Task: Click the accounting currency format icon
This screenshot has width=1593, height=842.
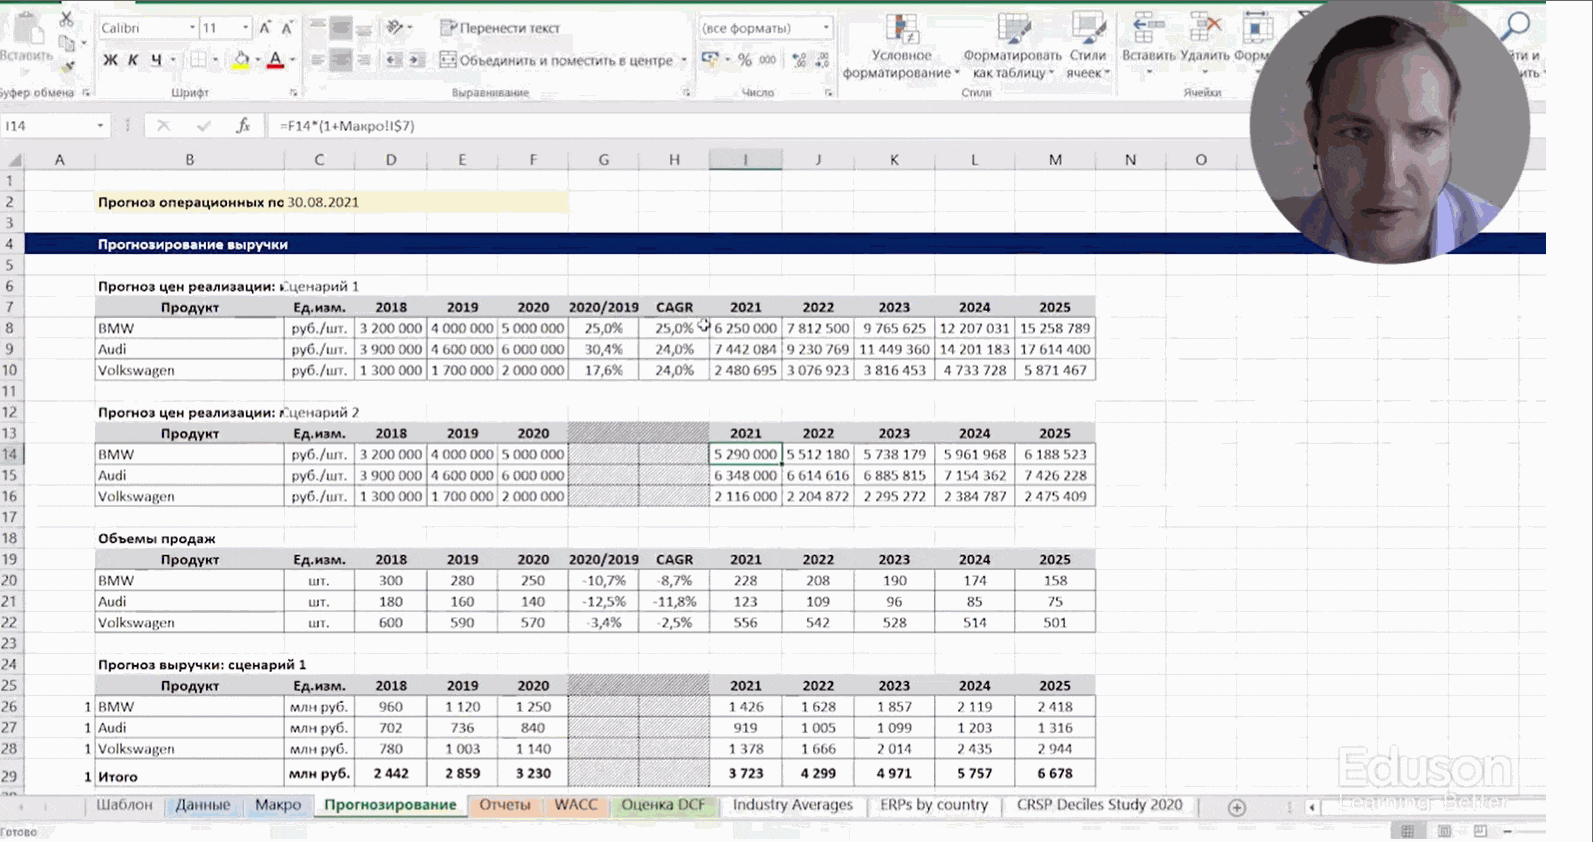Action: [710, 60]
